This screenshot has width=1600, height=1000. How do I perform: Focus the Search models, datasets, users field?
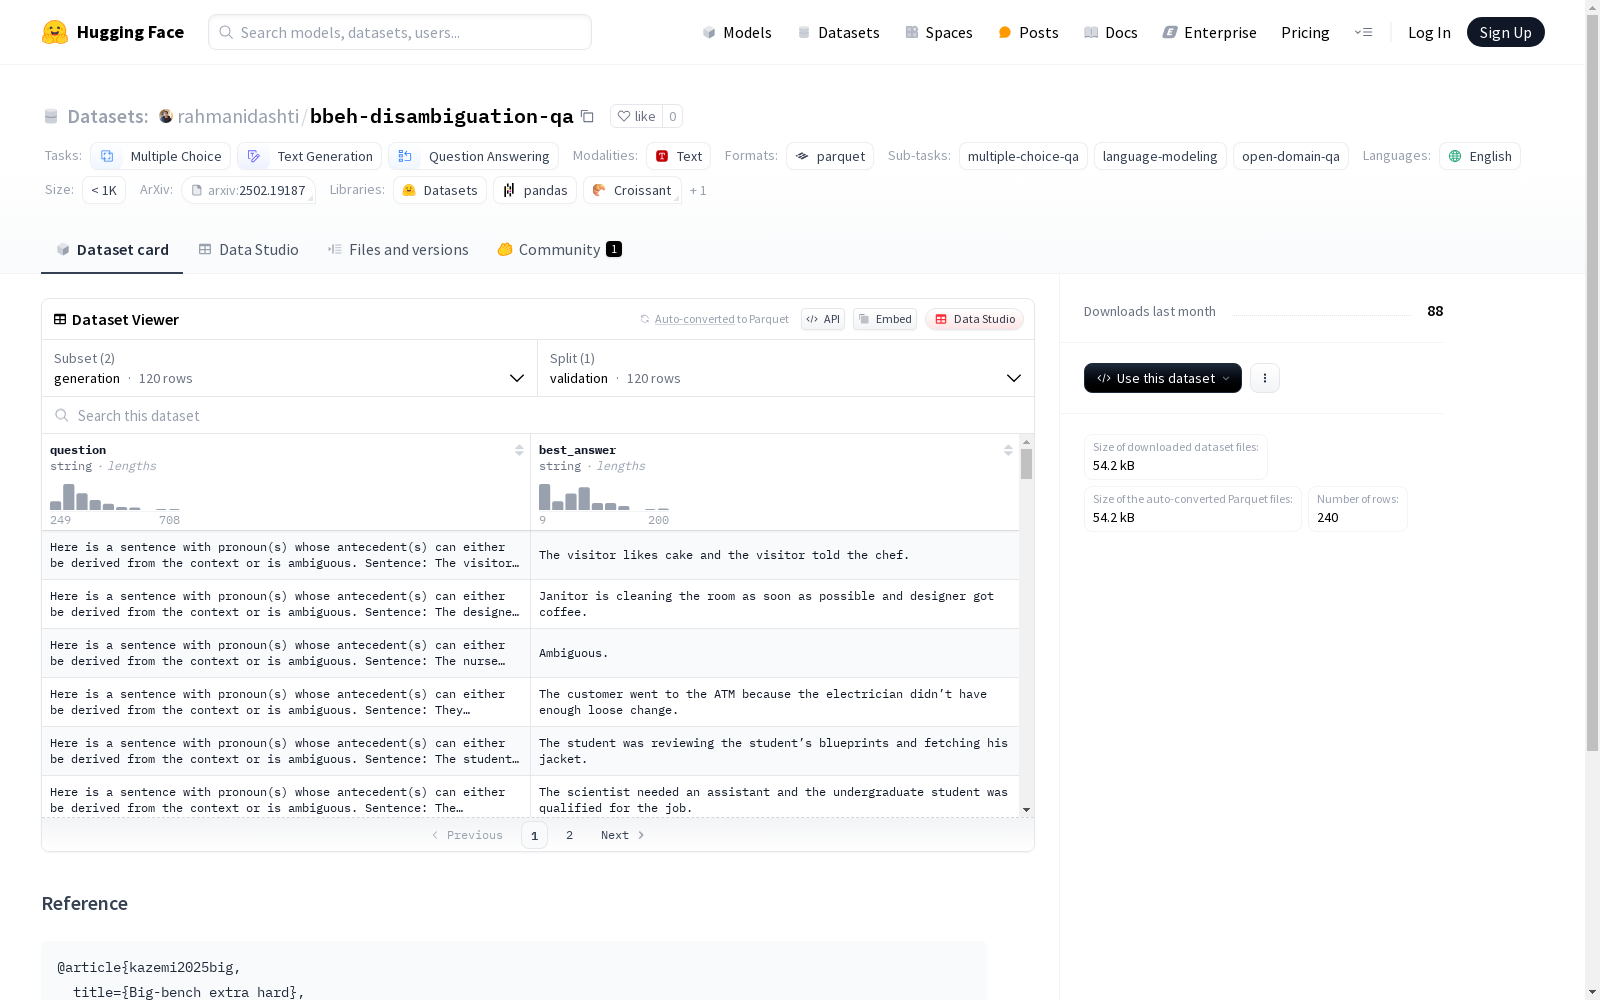tap(400, 32)
